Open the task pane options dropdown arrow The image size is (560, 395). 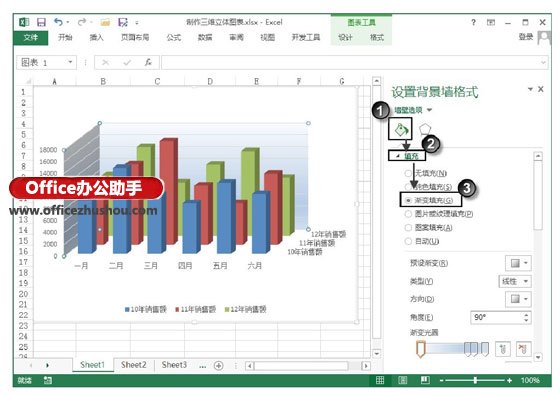530,89
